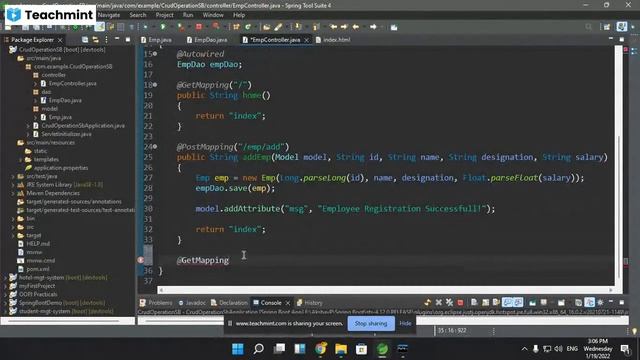Click the error marker beside @GetMapping line
The image size is (640, 360).
[x=140, y=260]
